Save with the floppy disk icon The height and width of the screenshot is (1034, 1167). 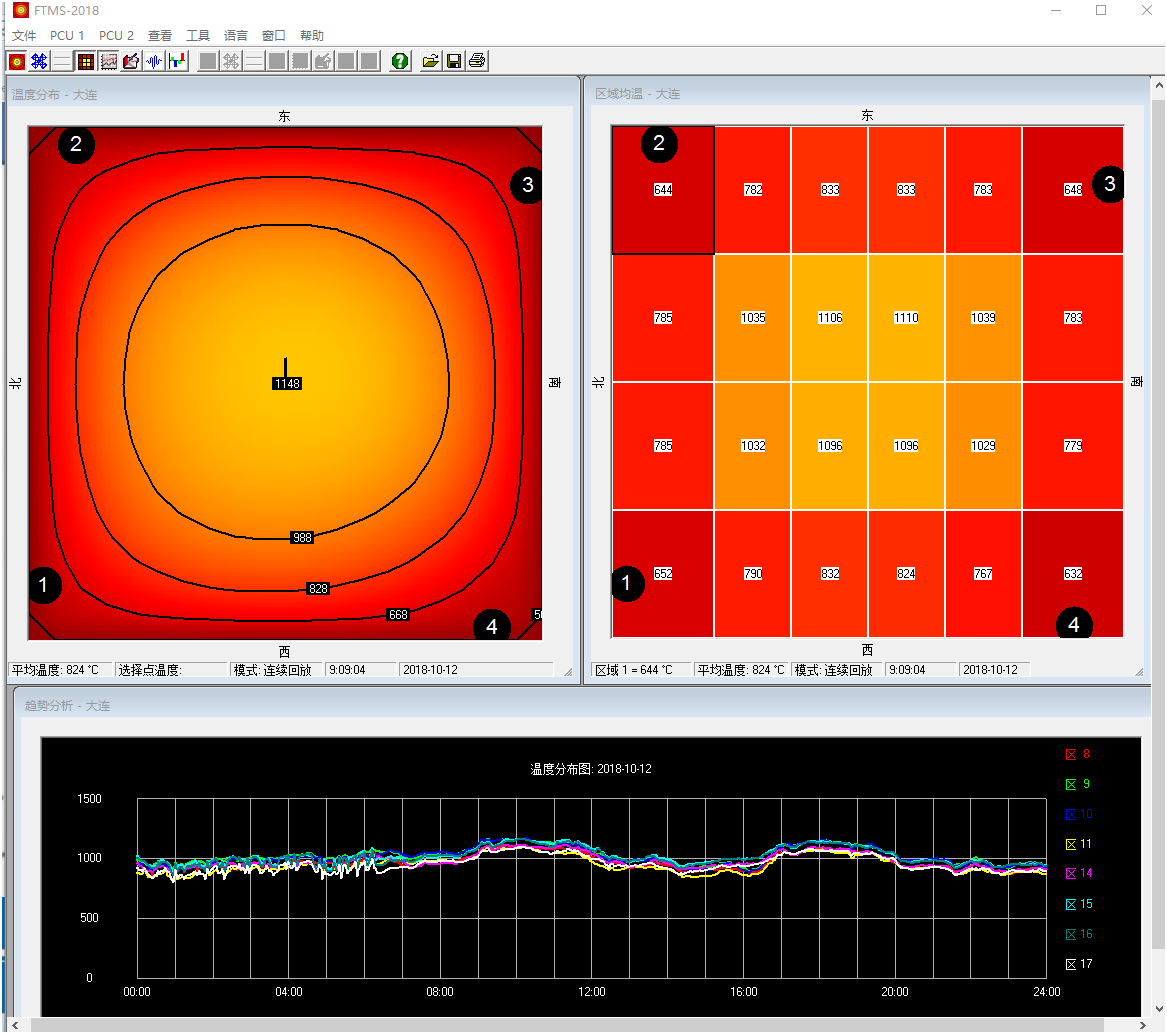pos(454,61)
